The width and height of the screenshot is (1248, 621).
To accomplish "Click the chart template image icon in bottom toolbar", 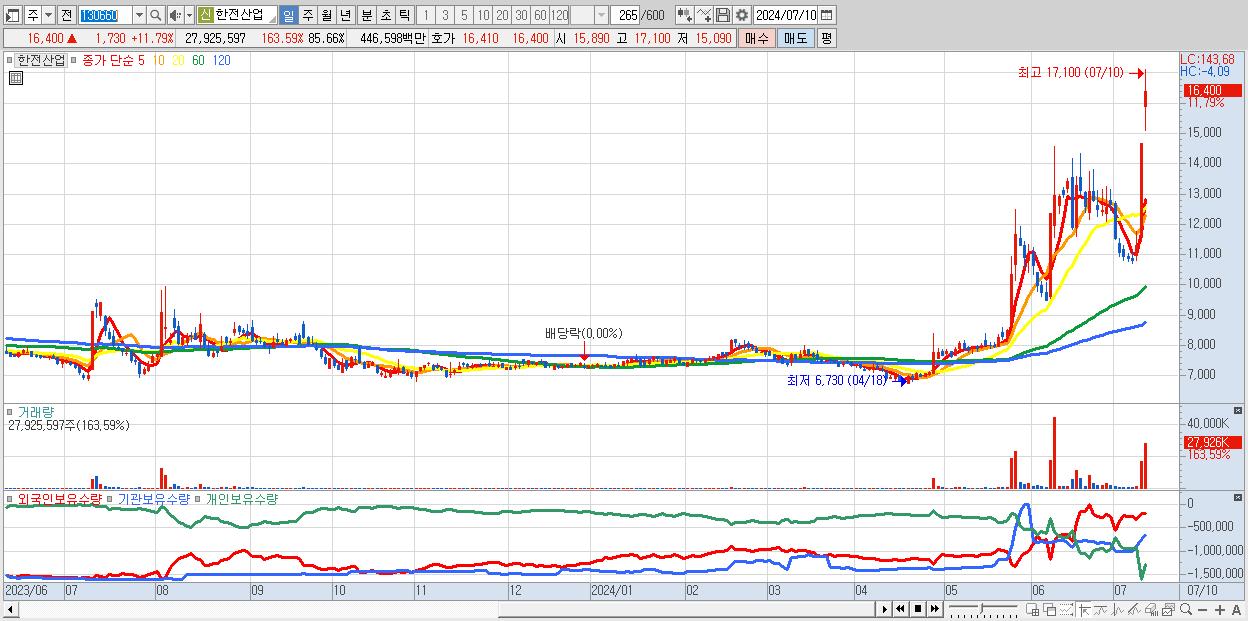I will coord(1168,610).
